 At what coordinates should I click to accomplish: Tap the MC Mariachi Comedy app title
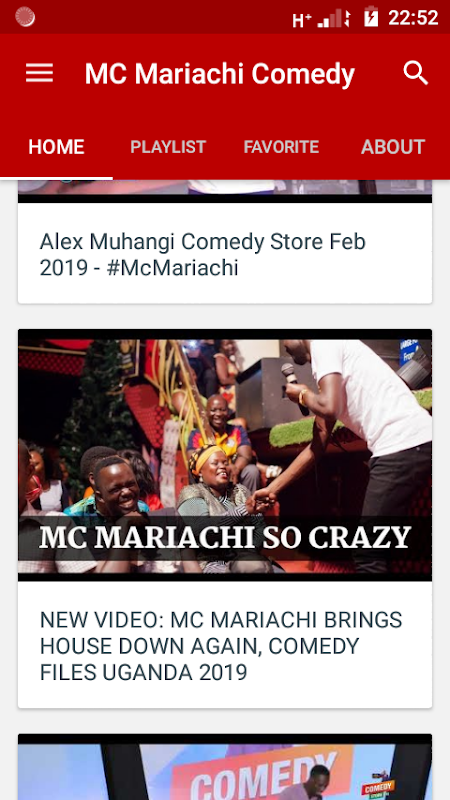coord(219,74)
